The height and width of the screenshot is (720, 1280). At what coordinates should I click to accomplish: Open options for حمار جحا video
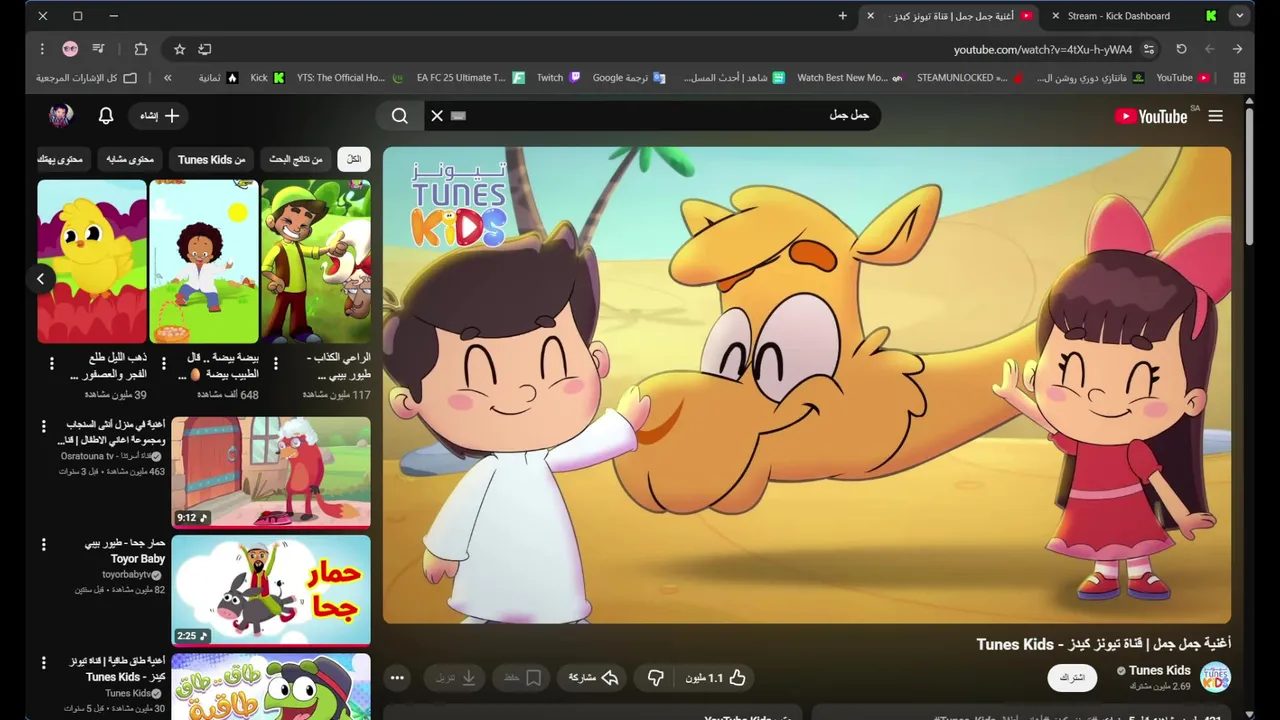43,545
